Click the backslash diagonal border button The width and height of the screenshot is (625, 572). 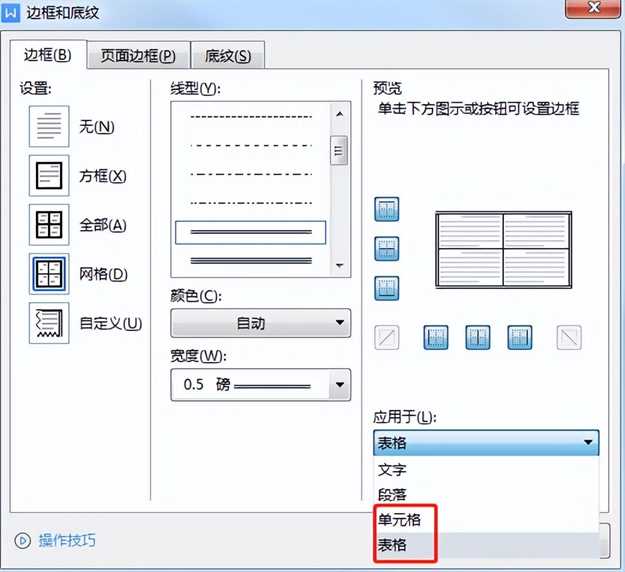pyautogui.click(x=568, y=338)
